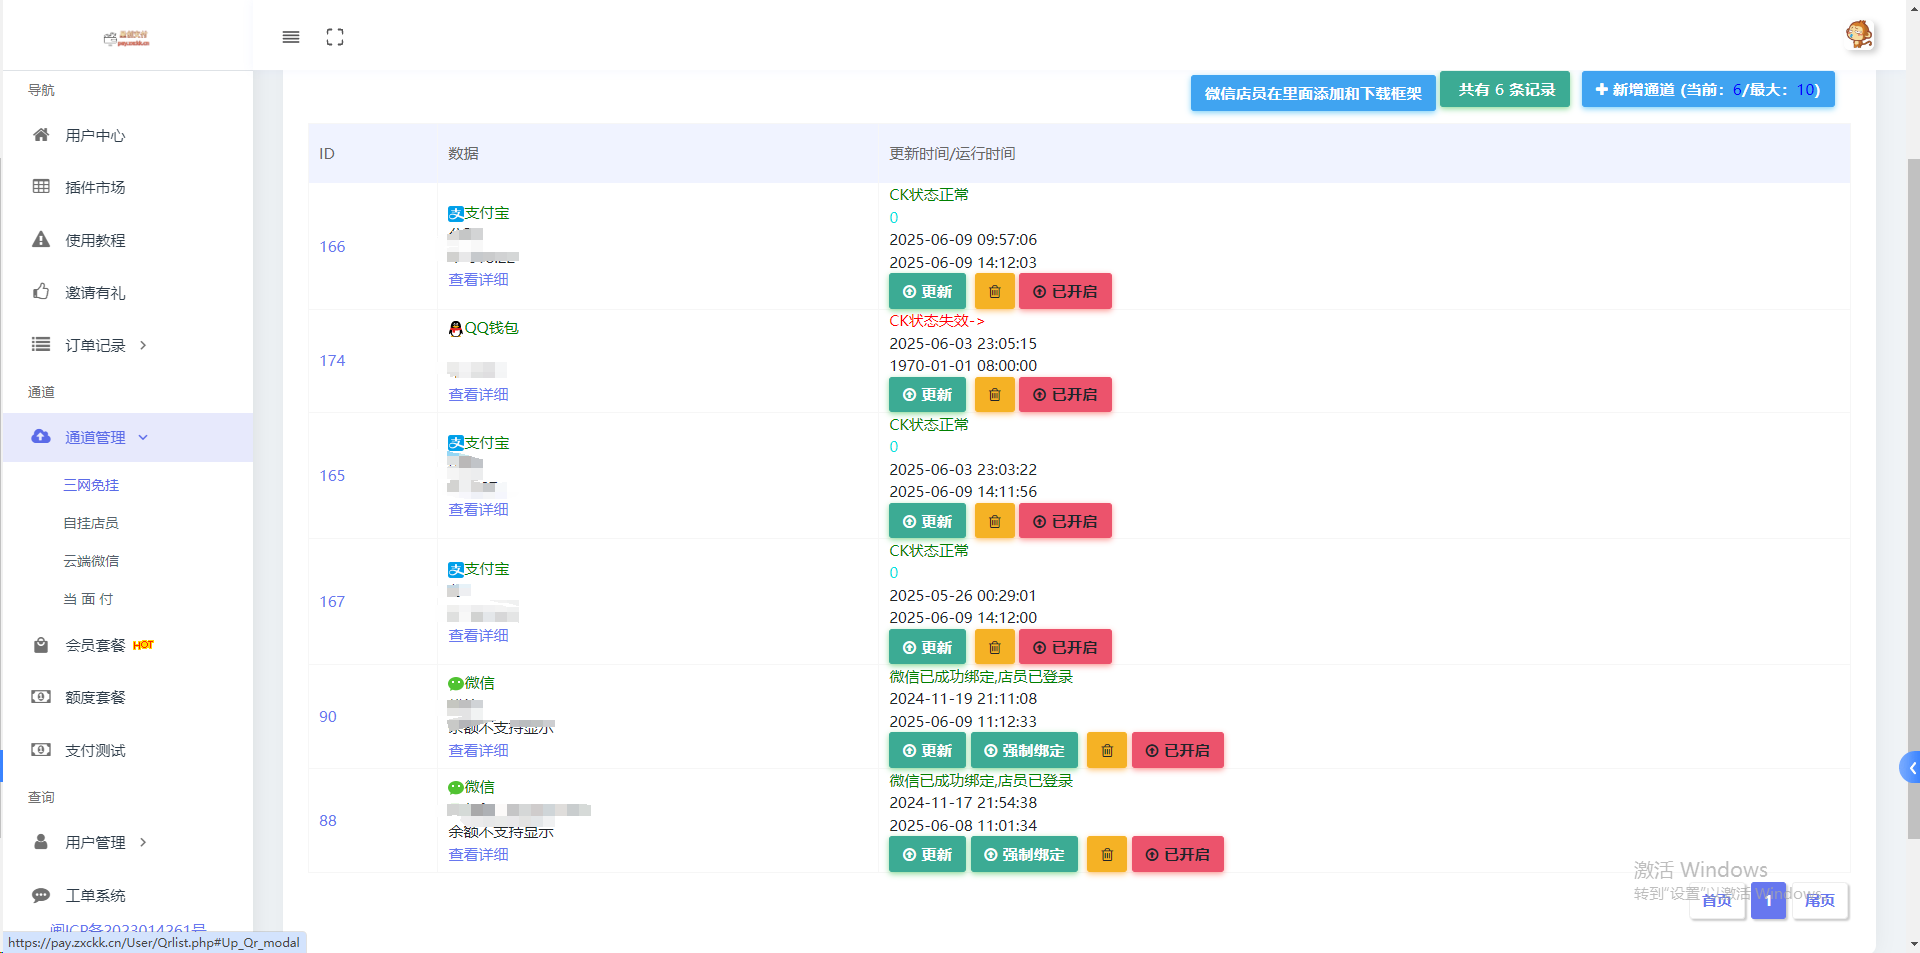The image size is (1920, 953).
Task: Expand the 订单记录 sidebar submenu
Action: [95, 345]
